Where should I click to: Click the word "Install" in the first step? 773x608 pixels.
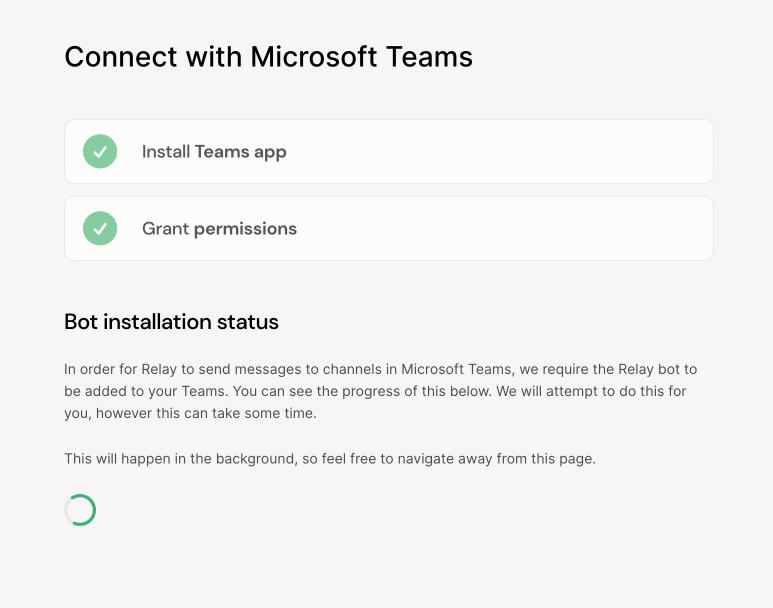coord(166,152)
